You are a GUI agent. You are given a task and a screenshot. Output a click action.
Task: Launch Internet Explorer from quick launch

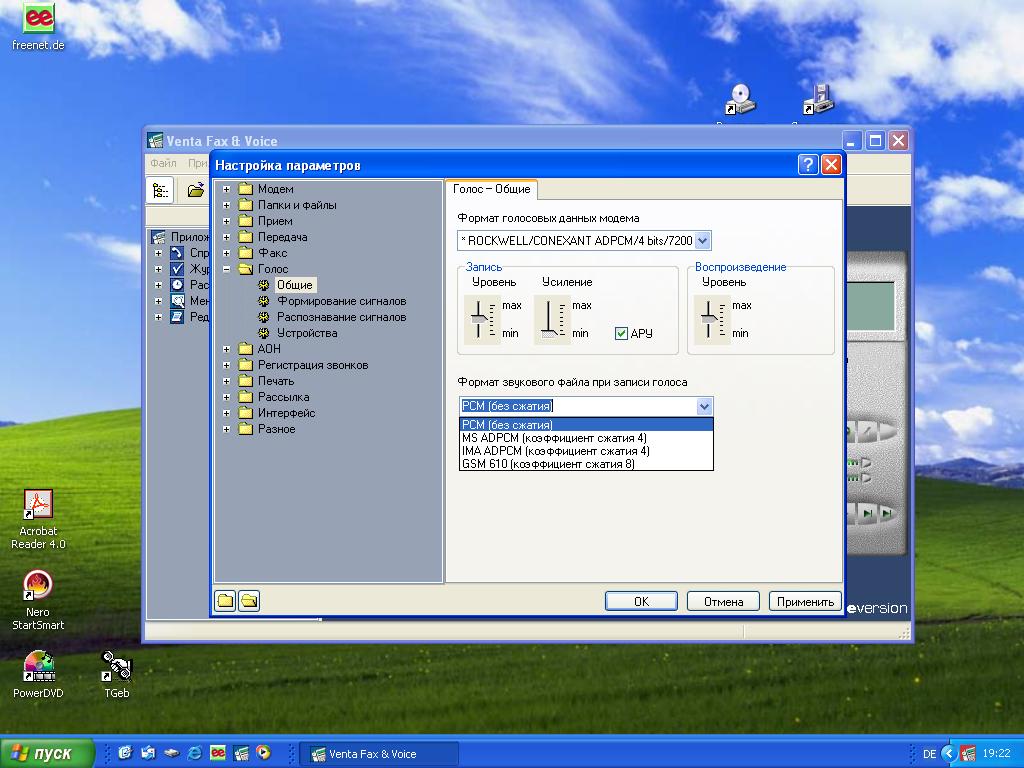[x=195, y=753]
